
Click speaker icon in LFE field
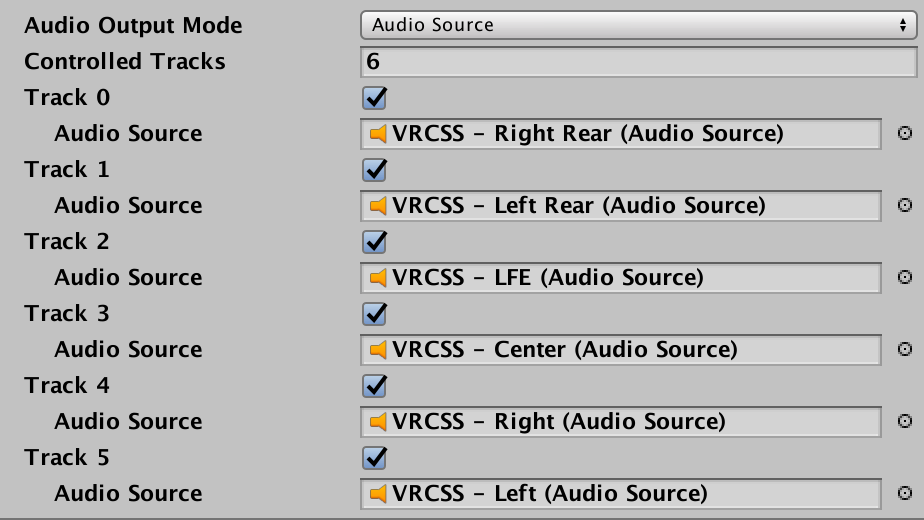[378, 278]
